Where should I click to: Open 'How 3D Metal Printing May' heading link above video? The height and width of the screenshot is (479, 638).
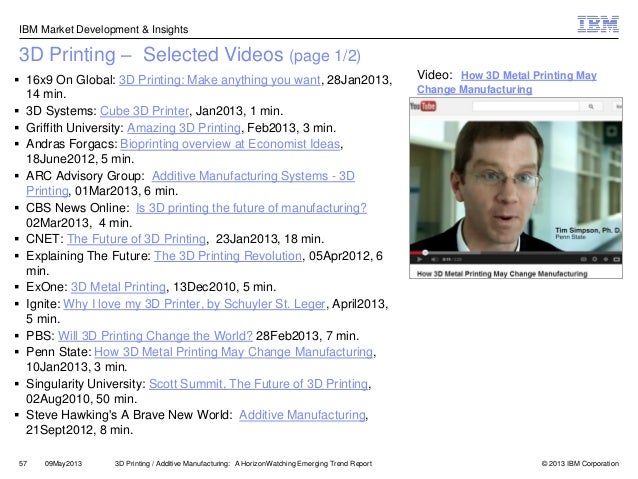coord(529,75)
